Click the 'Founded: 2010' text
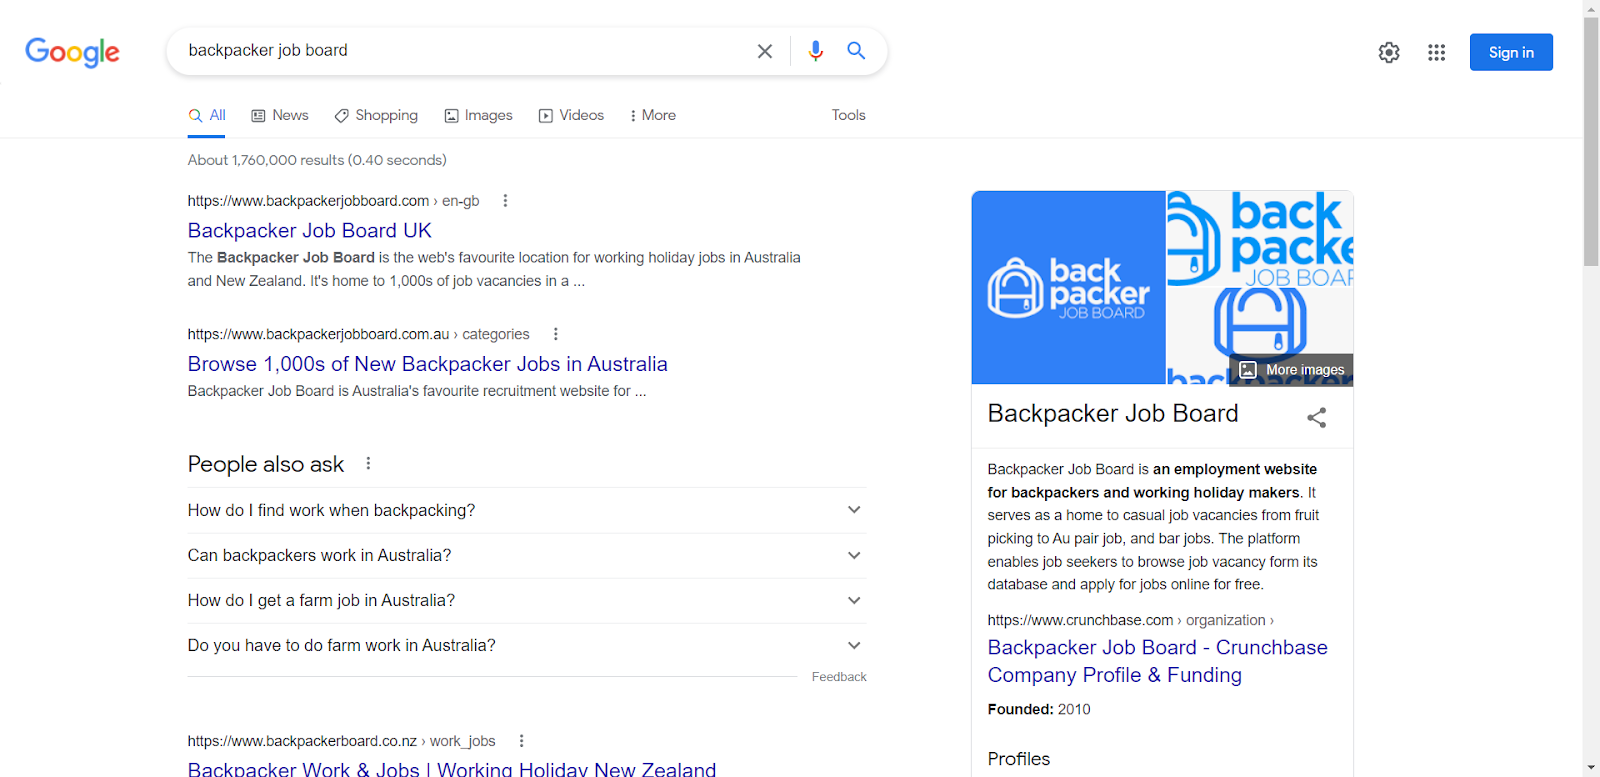Screen dimensions: 1600x777 click(1039, 709)
